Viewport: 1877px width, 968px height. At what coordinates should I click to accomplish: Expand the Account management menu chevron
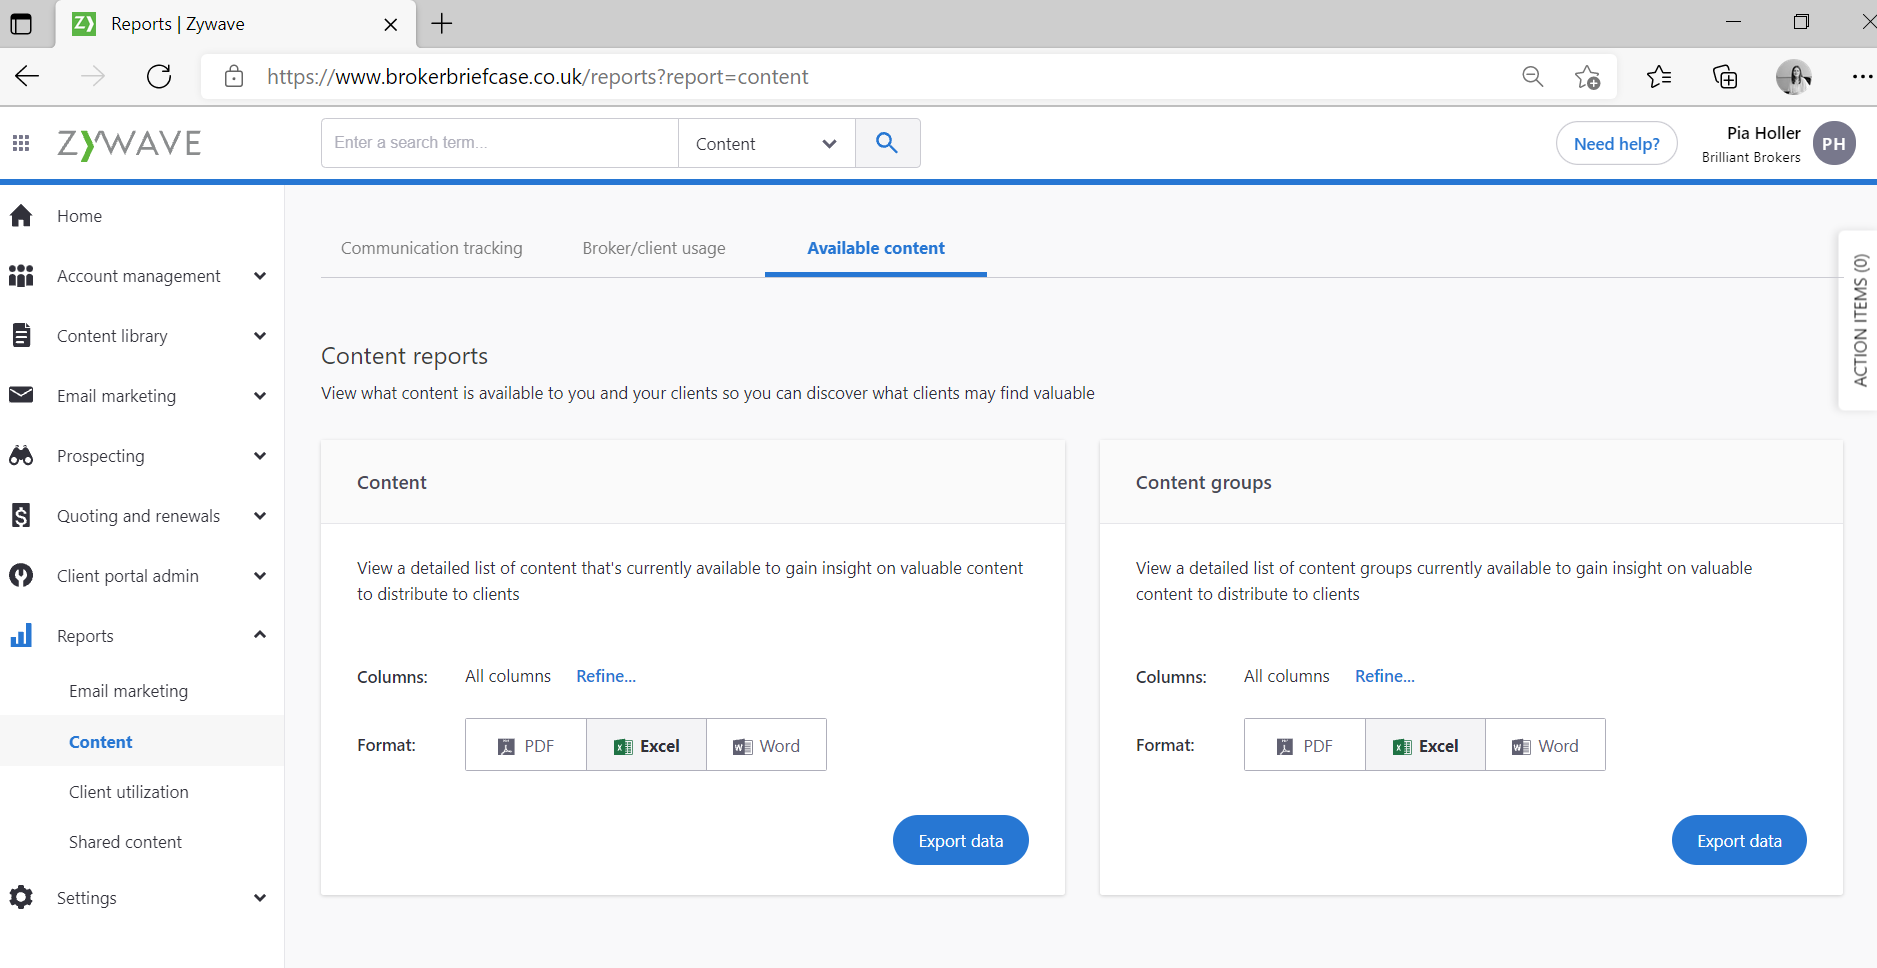(x=260, y=275)
